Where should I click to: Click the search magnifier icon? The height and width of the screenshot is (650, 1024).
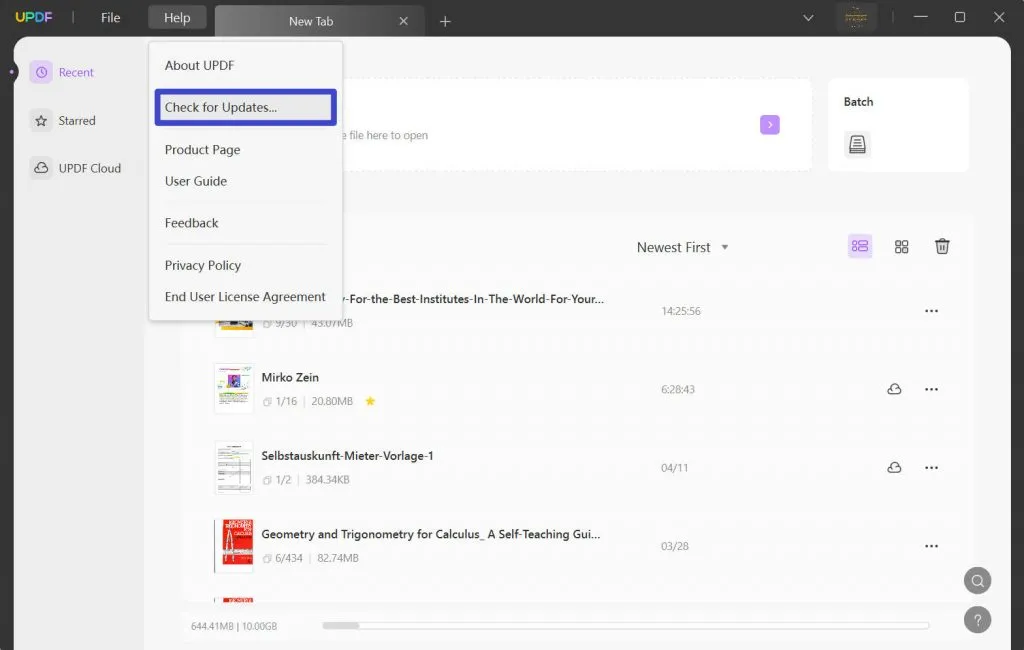(977, 580)
